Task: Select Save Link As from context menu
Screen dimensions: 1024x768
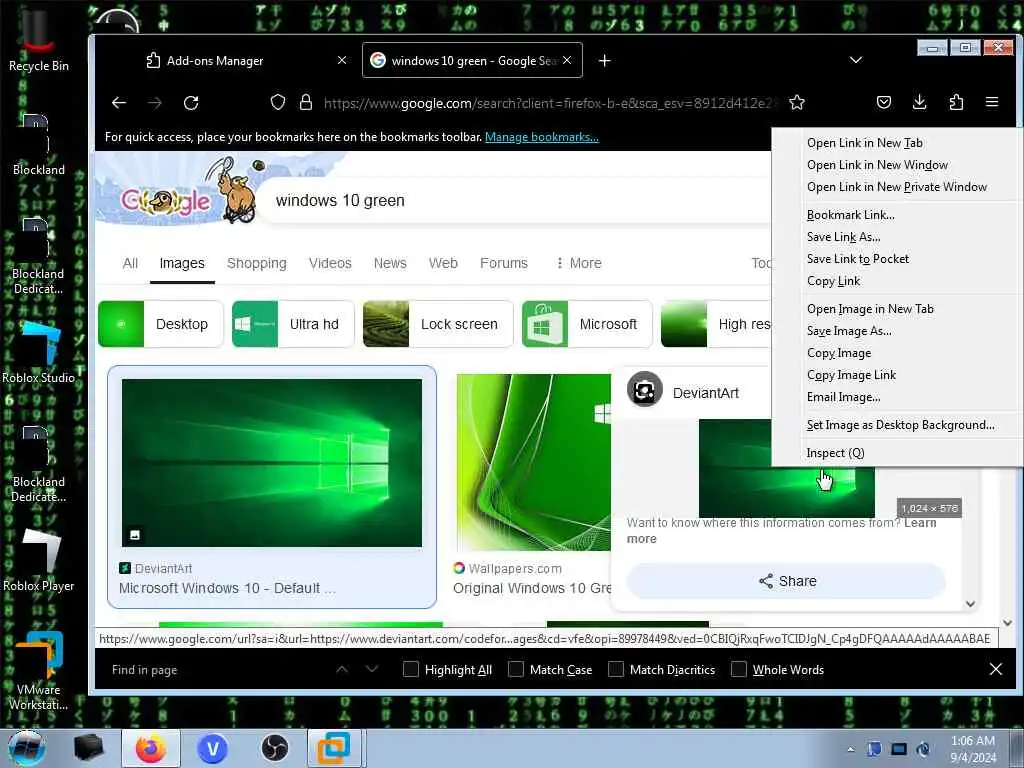Action: click(843, 237)
